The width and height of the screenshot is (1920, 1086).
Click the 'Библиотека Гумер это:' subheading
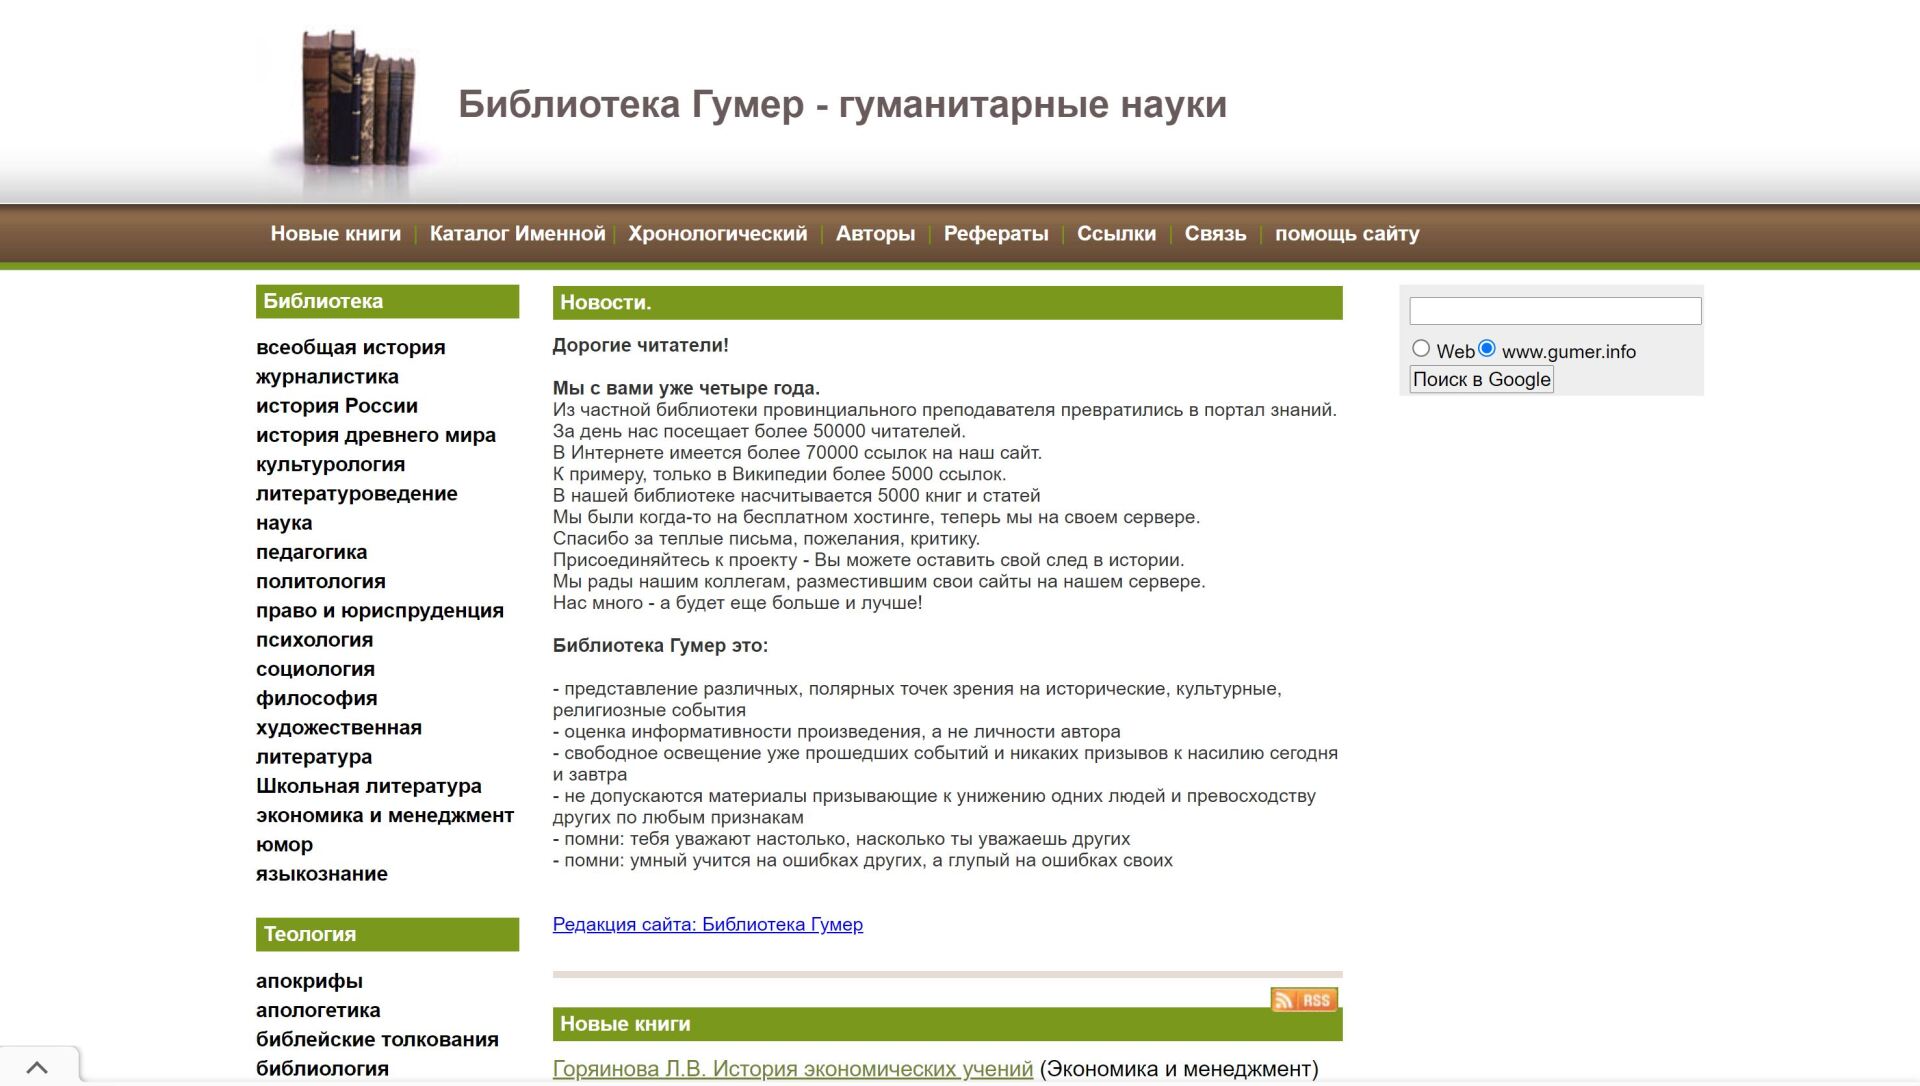click(660, 646)
